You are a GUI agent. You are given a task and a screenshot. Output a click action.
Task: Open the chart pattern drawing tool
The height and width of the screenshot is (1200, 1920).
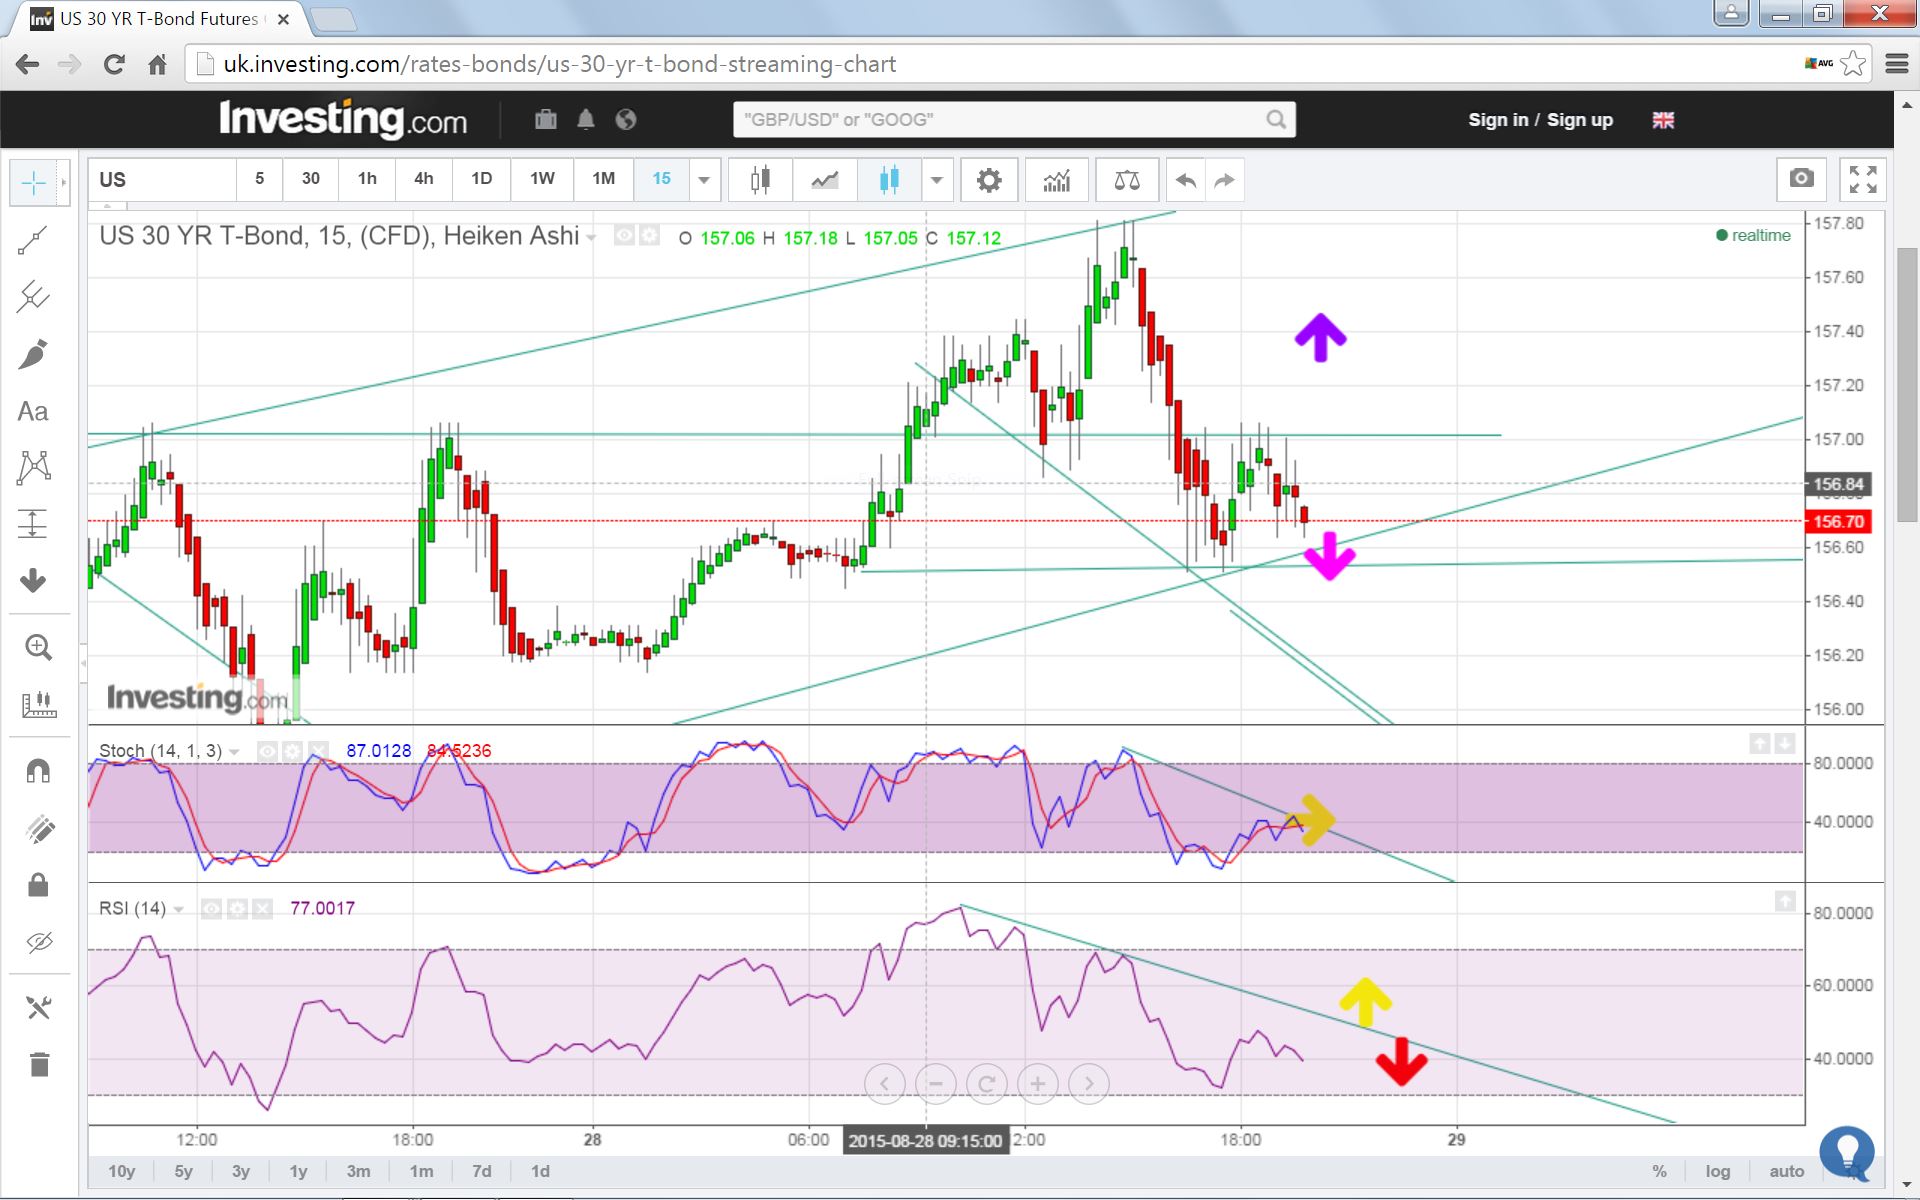coord(33,467)
